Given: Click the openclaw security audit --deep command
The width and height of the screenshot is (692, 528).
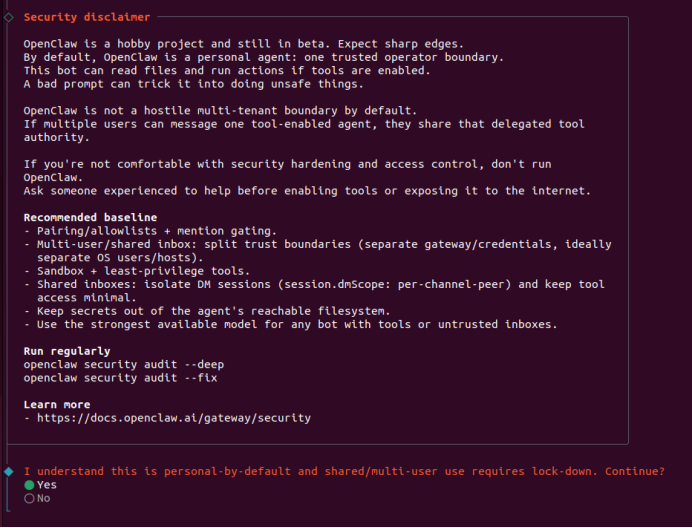Looking at the screenshot, I should [124, 365].
